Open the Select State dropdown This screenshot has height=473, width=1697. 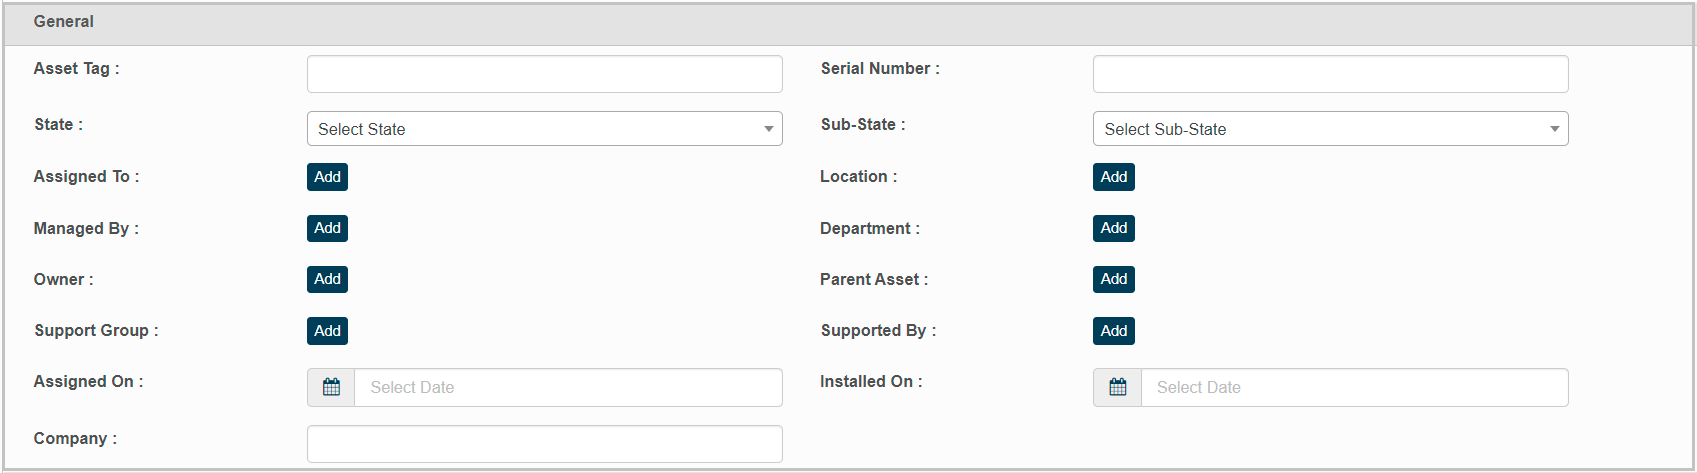pos(543,129)
